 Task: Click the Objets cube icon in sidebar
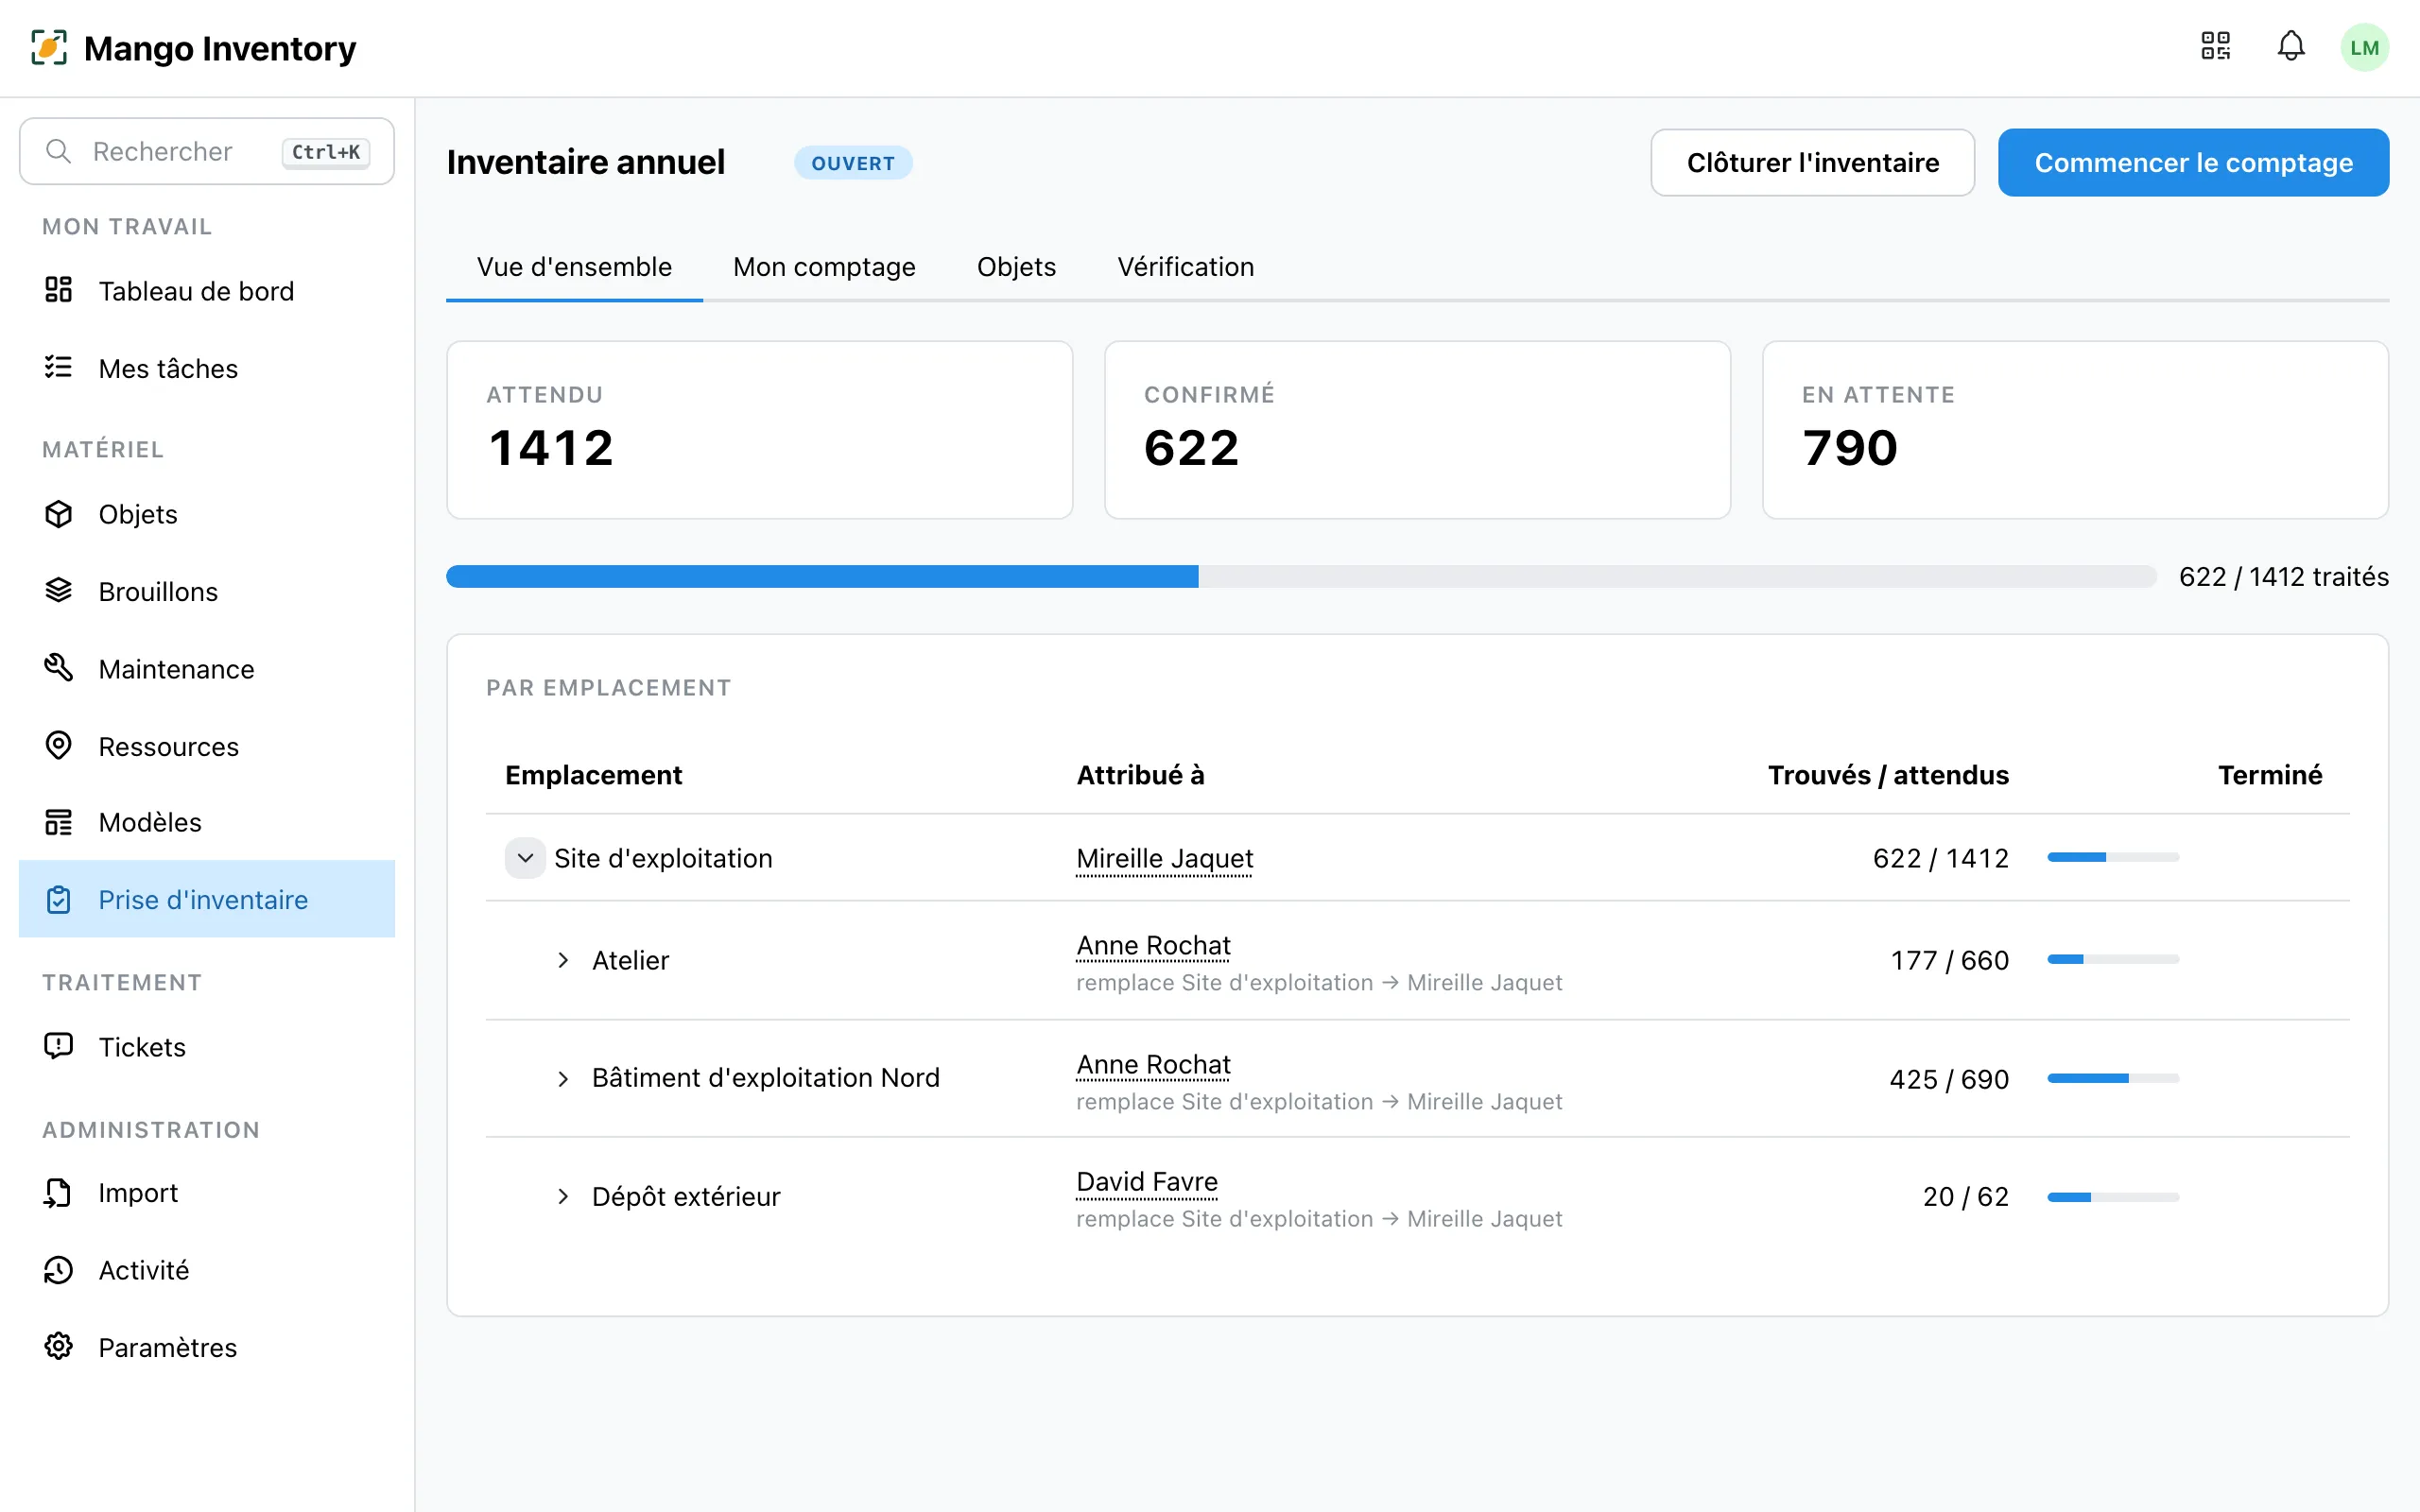click(59, 514)
